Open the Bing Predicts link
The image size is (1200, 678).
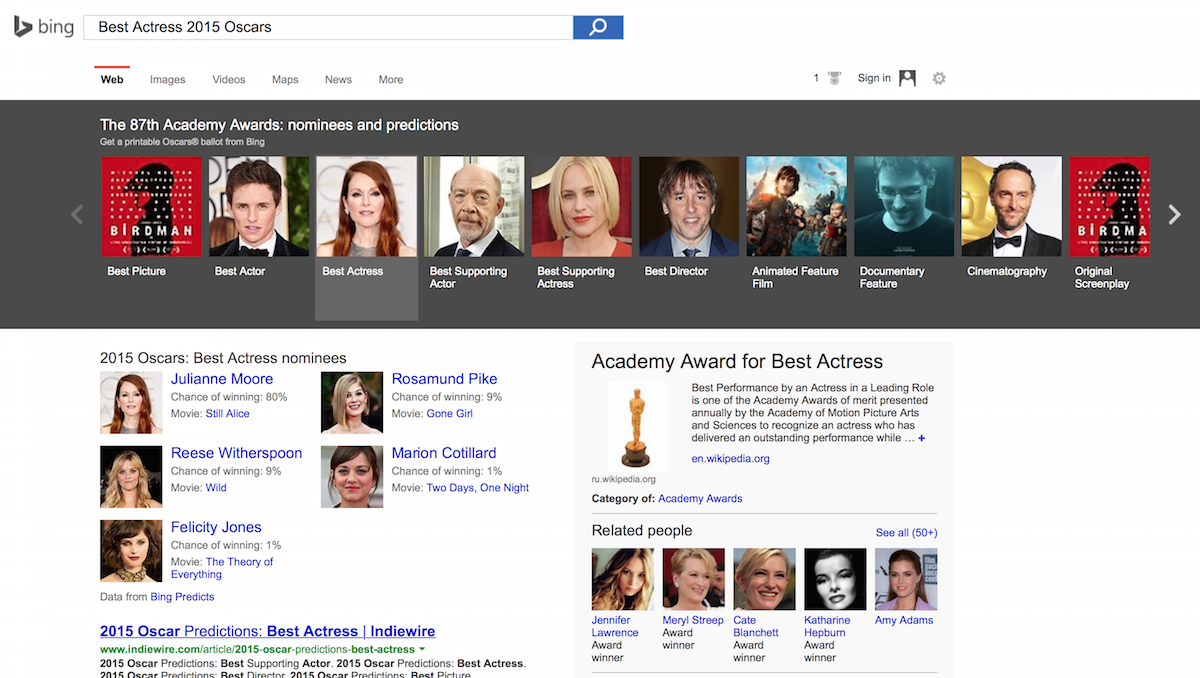tap(182, 597)
